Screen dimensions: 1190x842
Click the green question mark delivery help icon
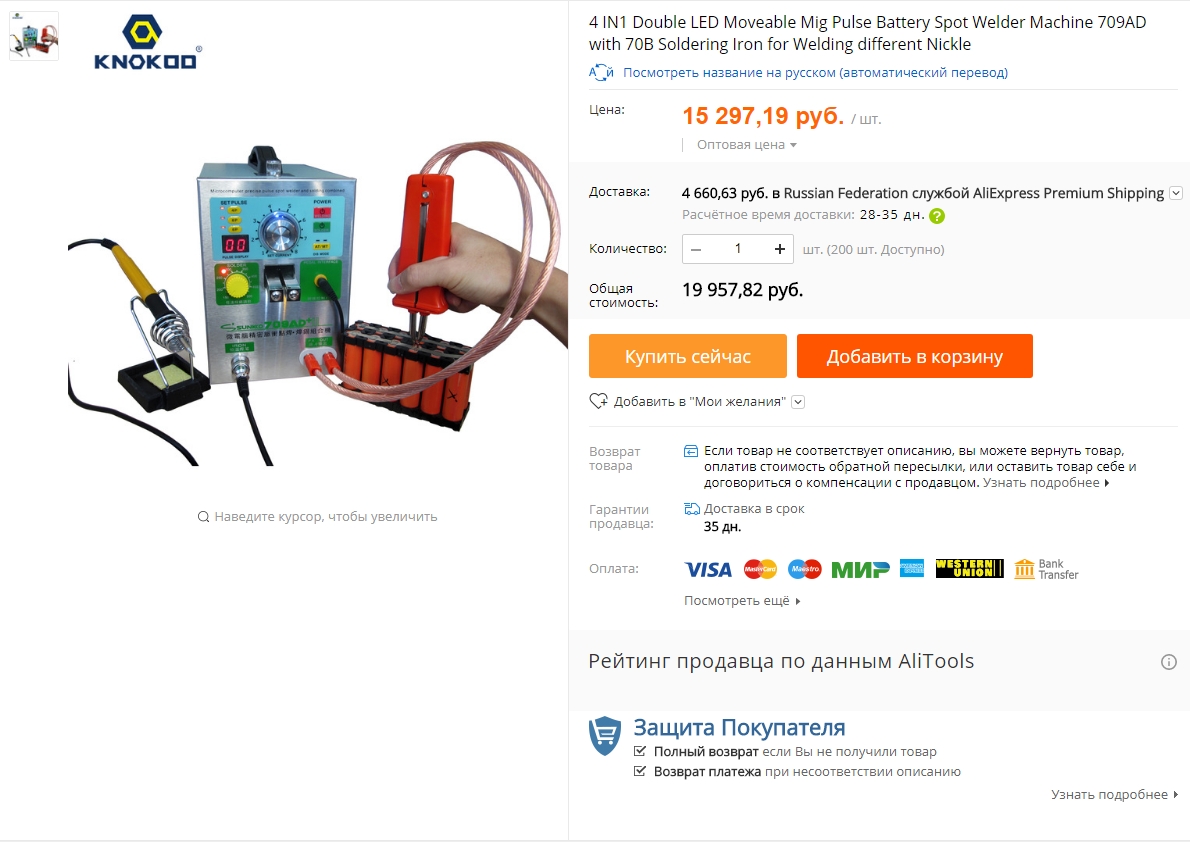point(937,216)
